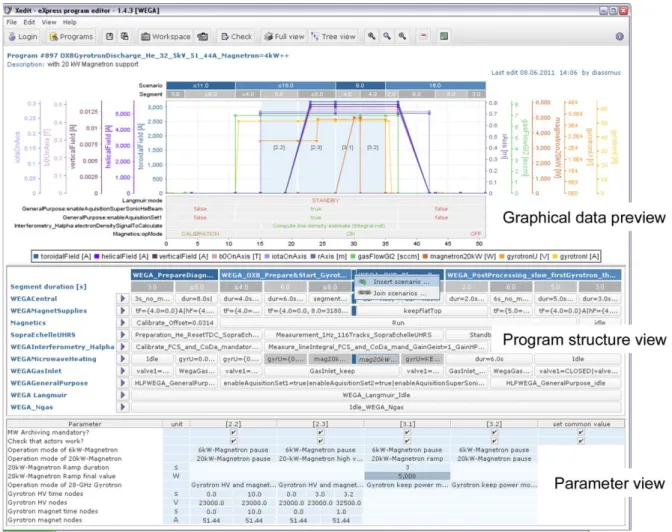This screenshot has width=672, height=532.
Task: Toggle Check that actors work for [3.1]
Action: click(407, 441)
